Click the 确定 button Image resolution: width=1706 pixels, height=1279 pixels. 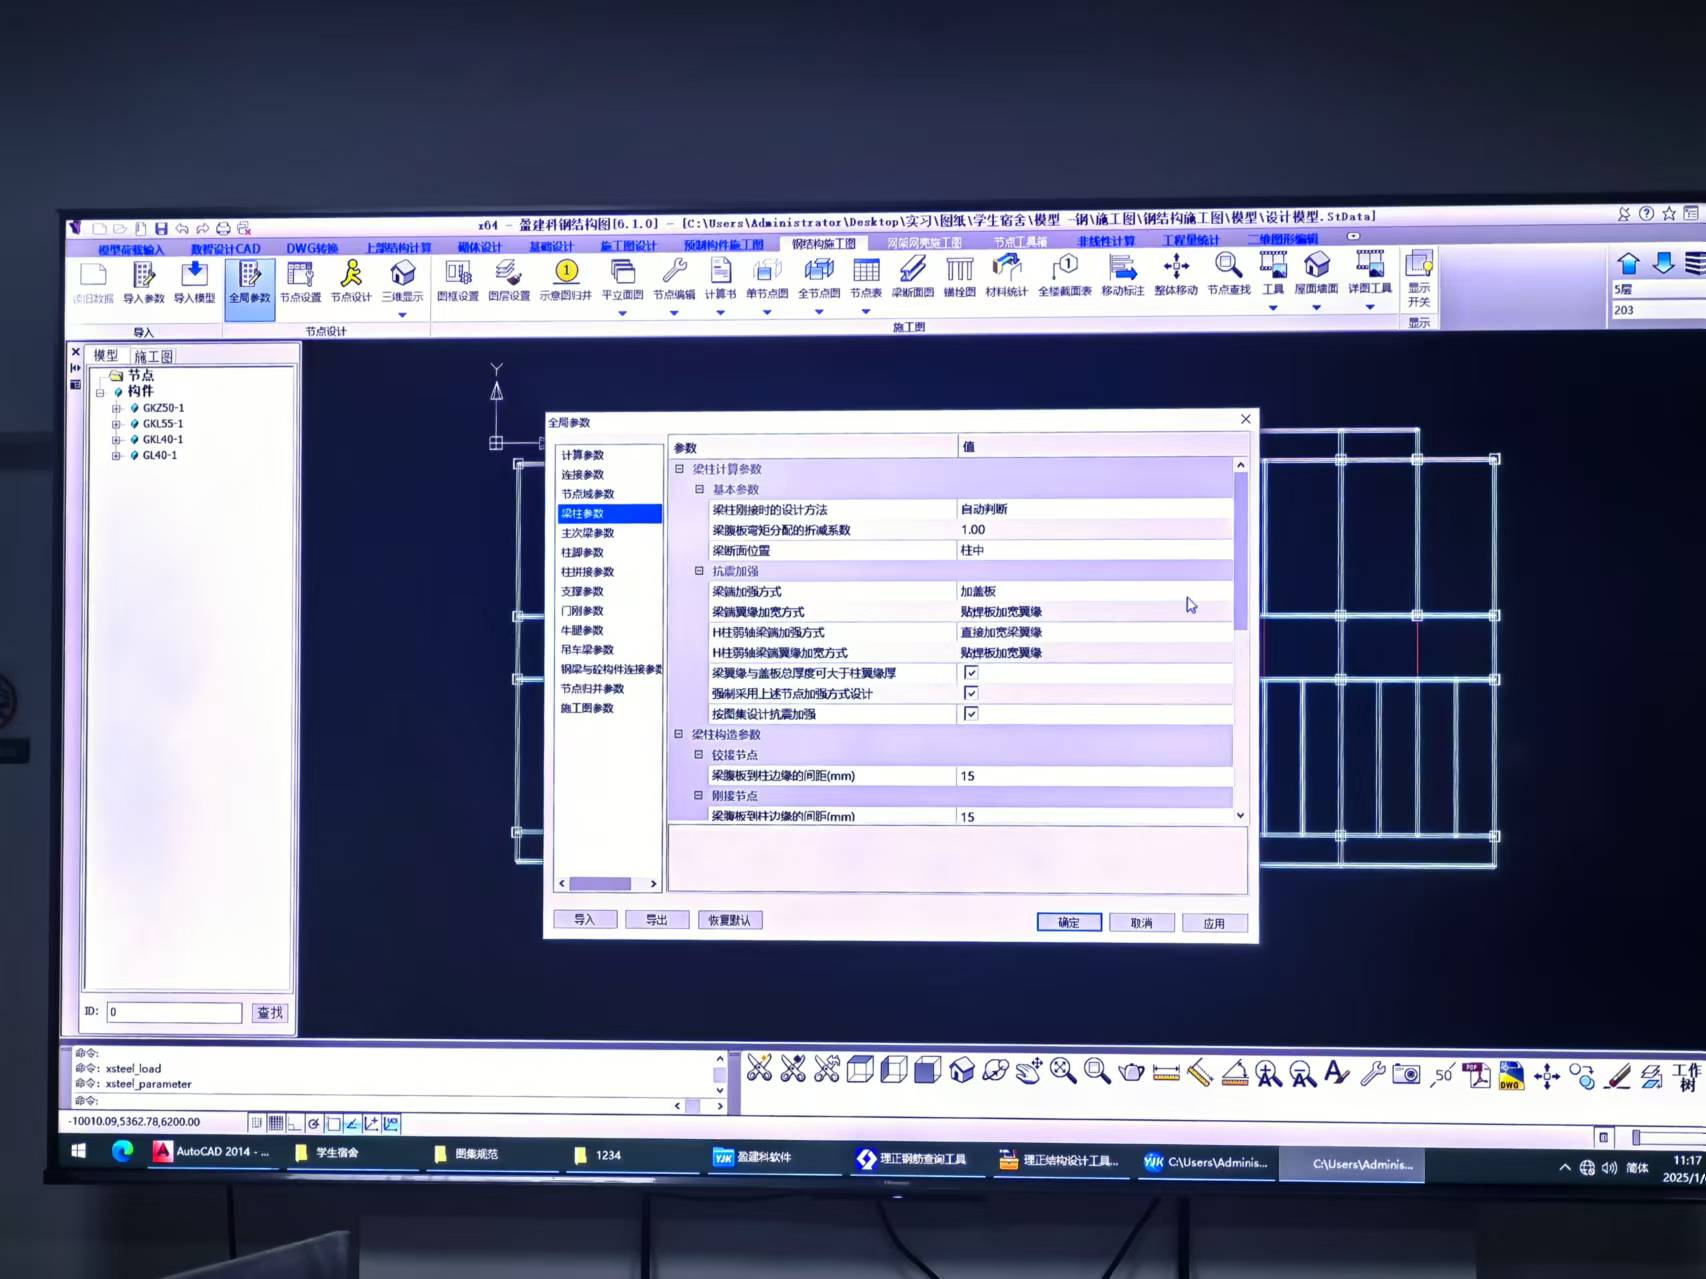pyautogui.click(x=1068, y=922)
